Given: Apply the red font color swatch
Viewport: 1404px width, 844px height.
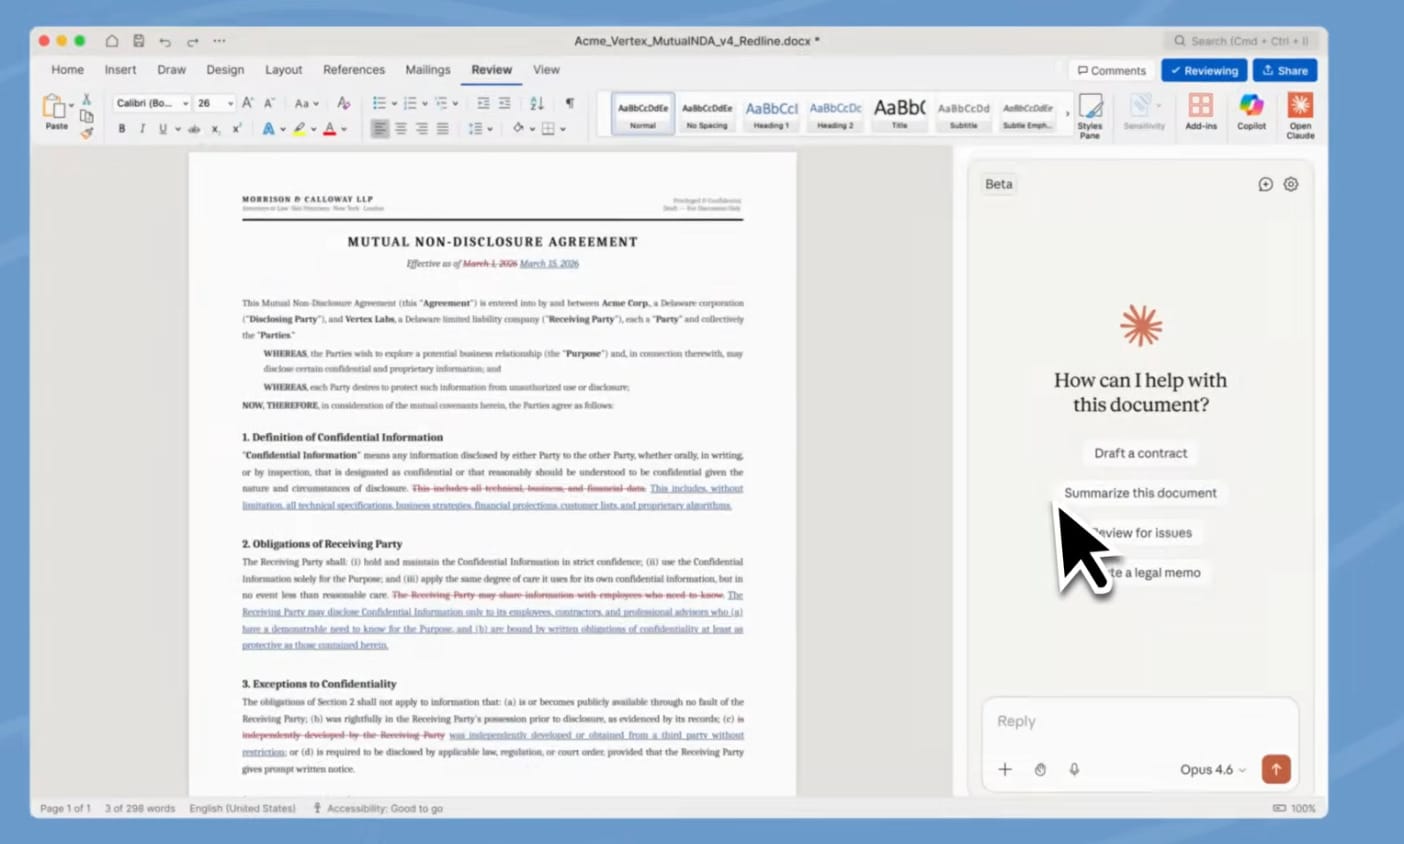Looking at the screenshot, I should 330,129.
